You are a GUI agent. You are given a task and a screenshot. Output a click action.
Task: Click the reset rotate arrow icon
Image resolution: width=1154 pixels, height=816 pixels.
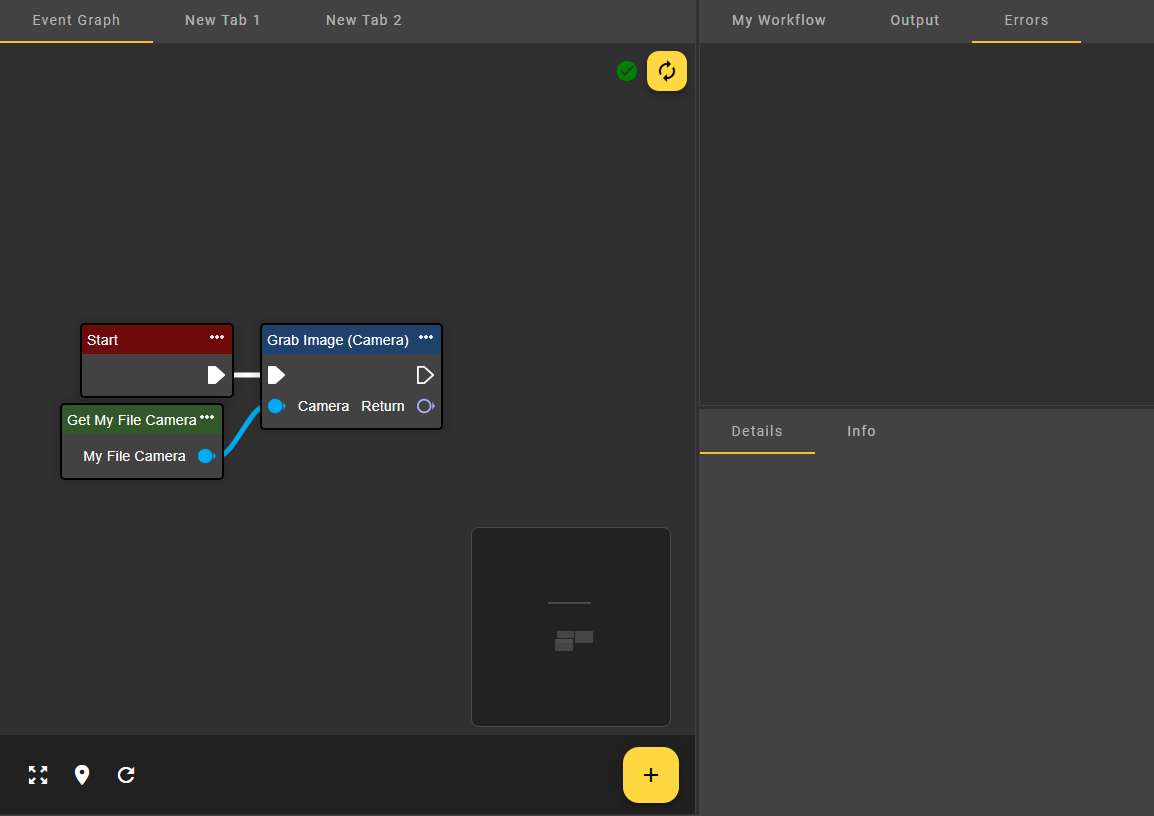pyautogui.click(x=126, y=775)
